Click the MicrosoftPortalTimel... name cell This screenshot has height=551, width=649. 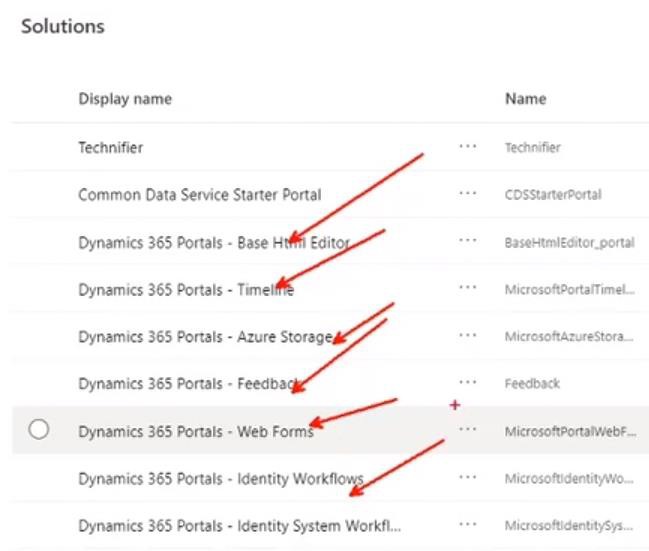click(570, 290)
